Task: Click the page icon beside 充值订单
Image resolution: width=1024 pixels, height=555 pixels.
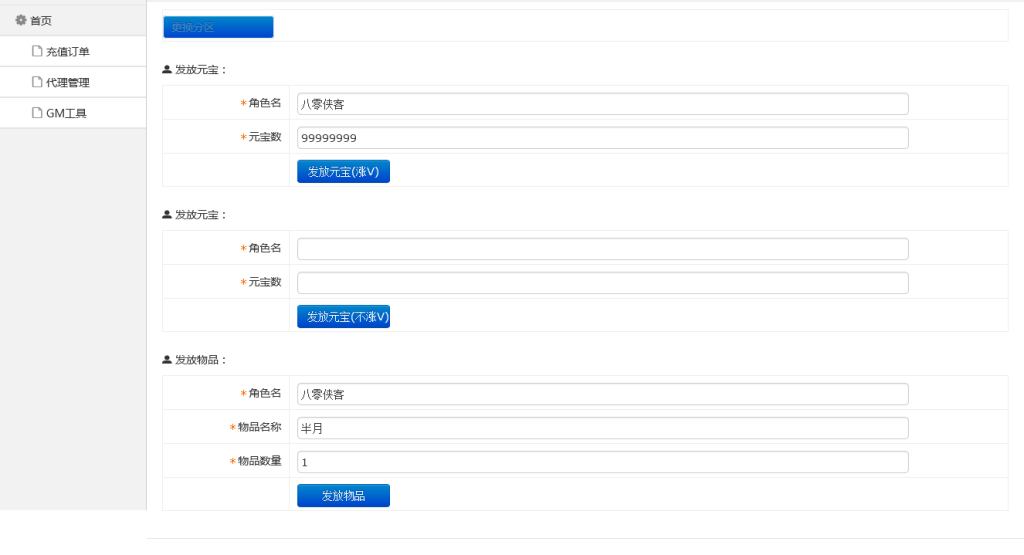Action: point(37,51)
